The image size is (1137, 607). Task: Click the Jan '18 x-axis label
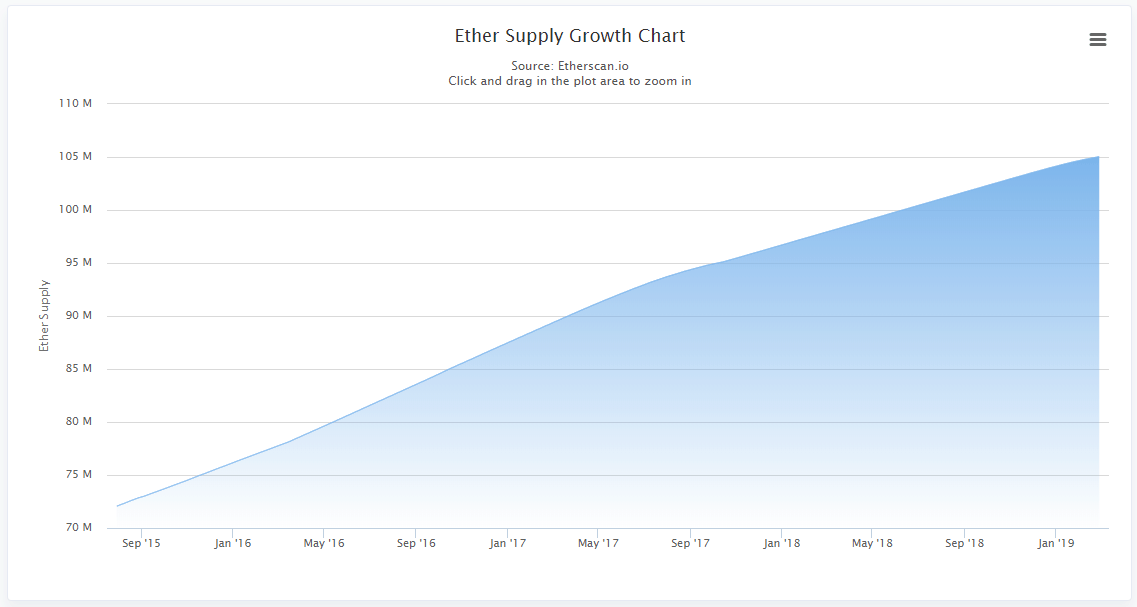point(782,543)
